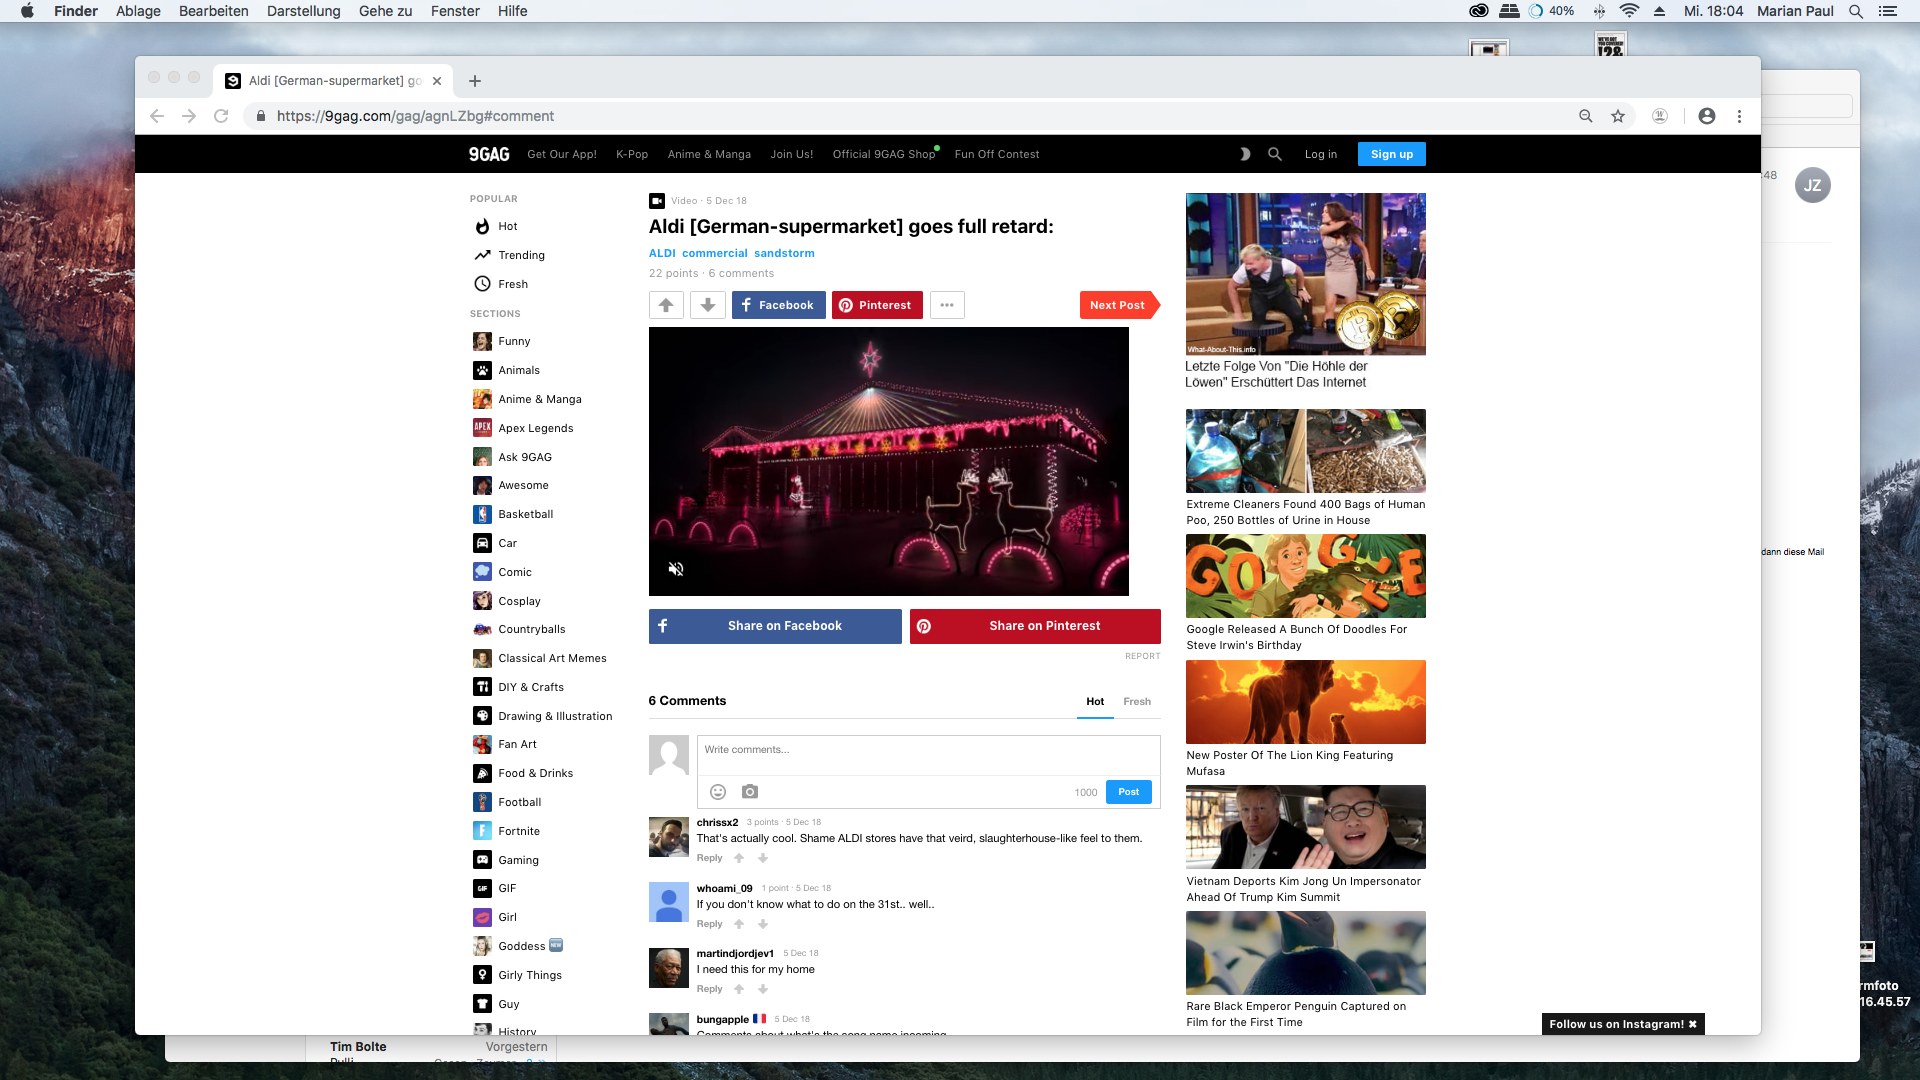
Task: Open the 9GAG search icon
Action: pyautogui.click(x=1275, y=154)
